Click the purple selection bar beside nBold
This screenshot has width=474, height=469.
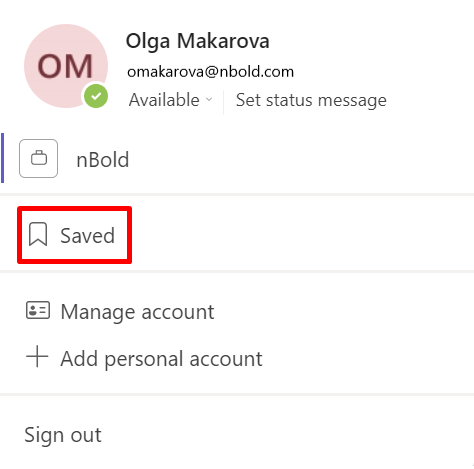click(x=3, y=158)
